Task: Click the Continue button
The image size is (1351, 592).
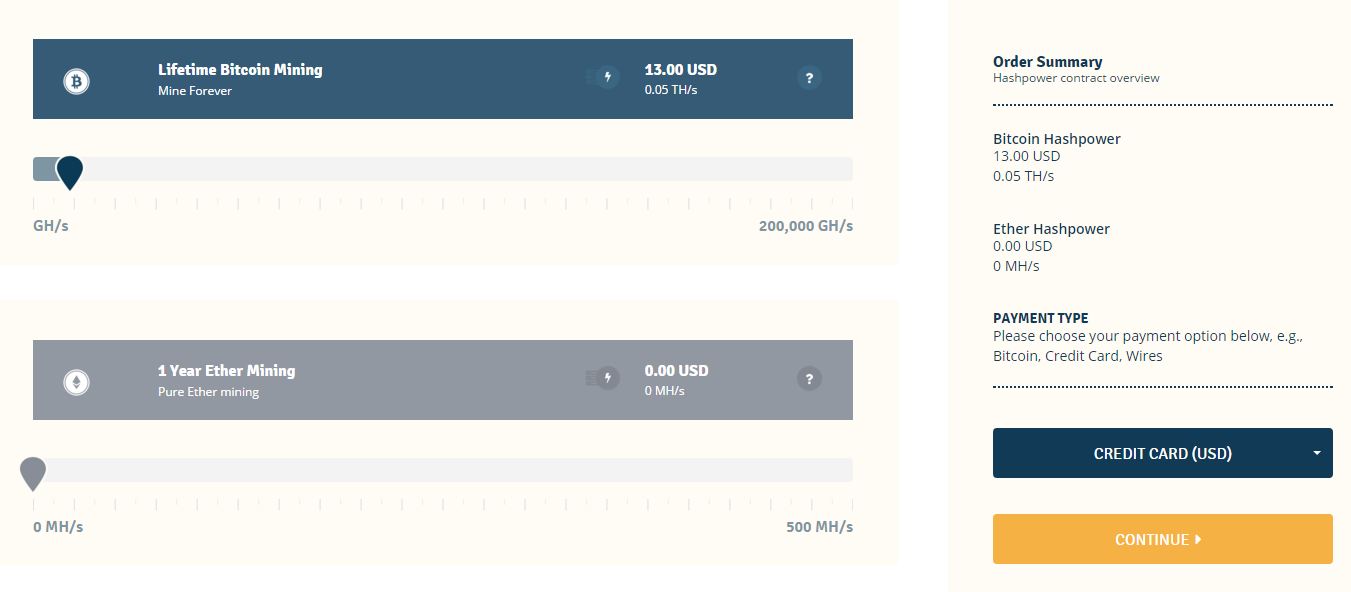Action: 1163,539
